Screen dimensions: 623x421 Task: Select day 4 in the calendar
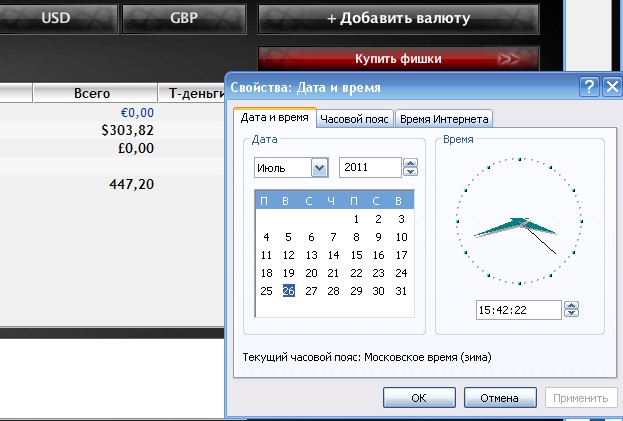coord(266,237)
